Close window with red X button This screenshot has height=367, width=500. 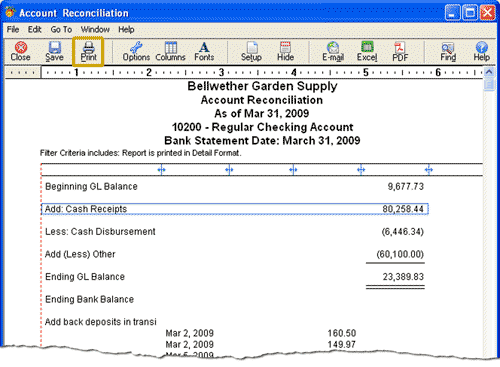coord(487,13)
